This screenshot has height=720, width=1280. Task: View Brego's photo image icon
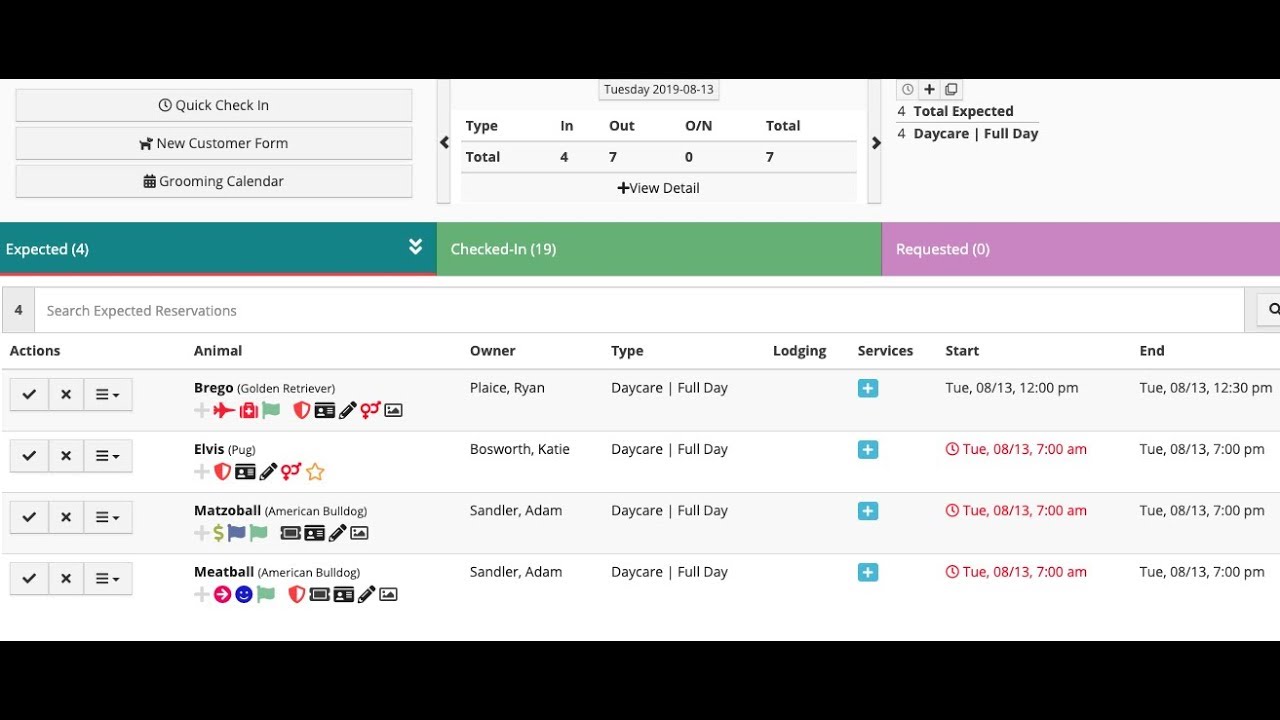tap(394, 410)
